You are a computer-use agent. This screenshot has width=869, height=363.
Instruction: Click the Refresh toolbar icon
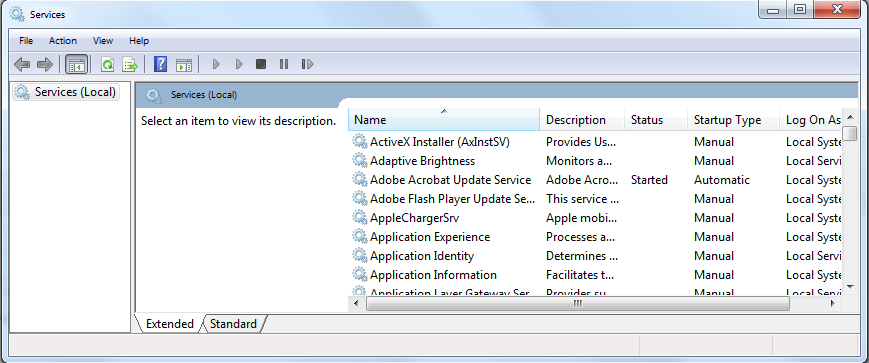click(107, 64)
